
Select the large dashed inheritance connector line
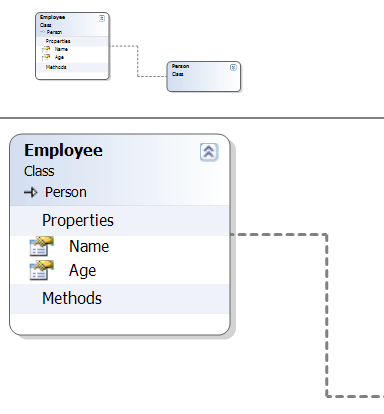point(327,315)
